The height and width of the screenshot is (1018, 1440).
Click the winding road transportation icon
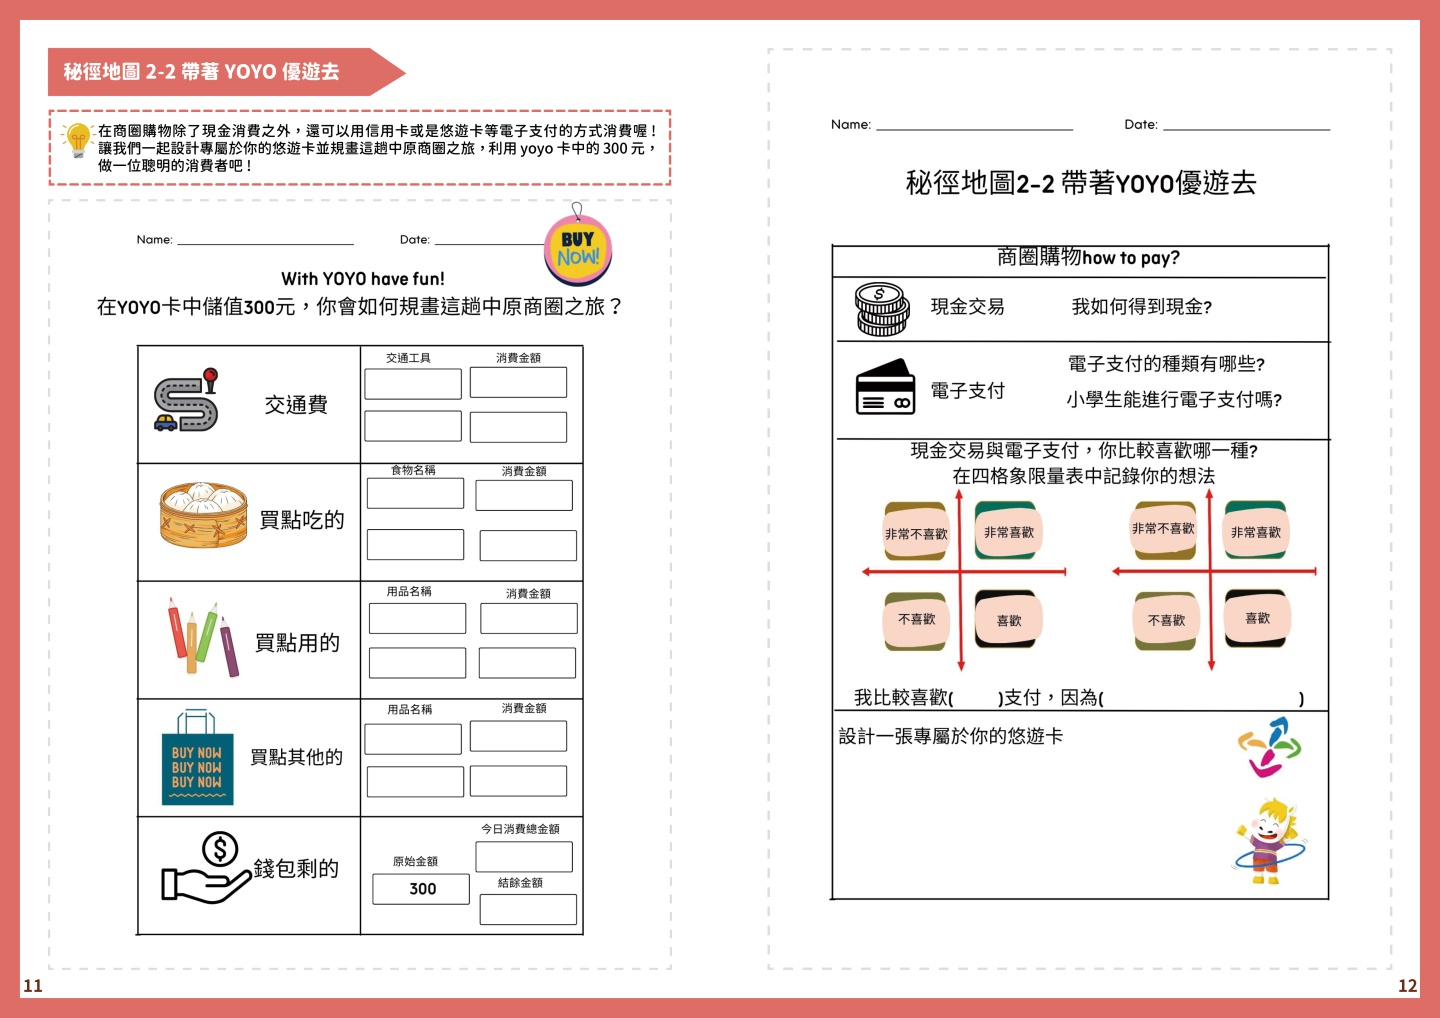(x=186, y=401)
